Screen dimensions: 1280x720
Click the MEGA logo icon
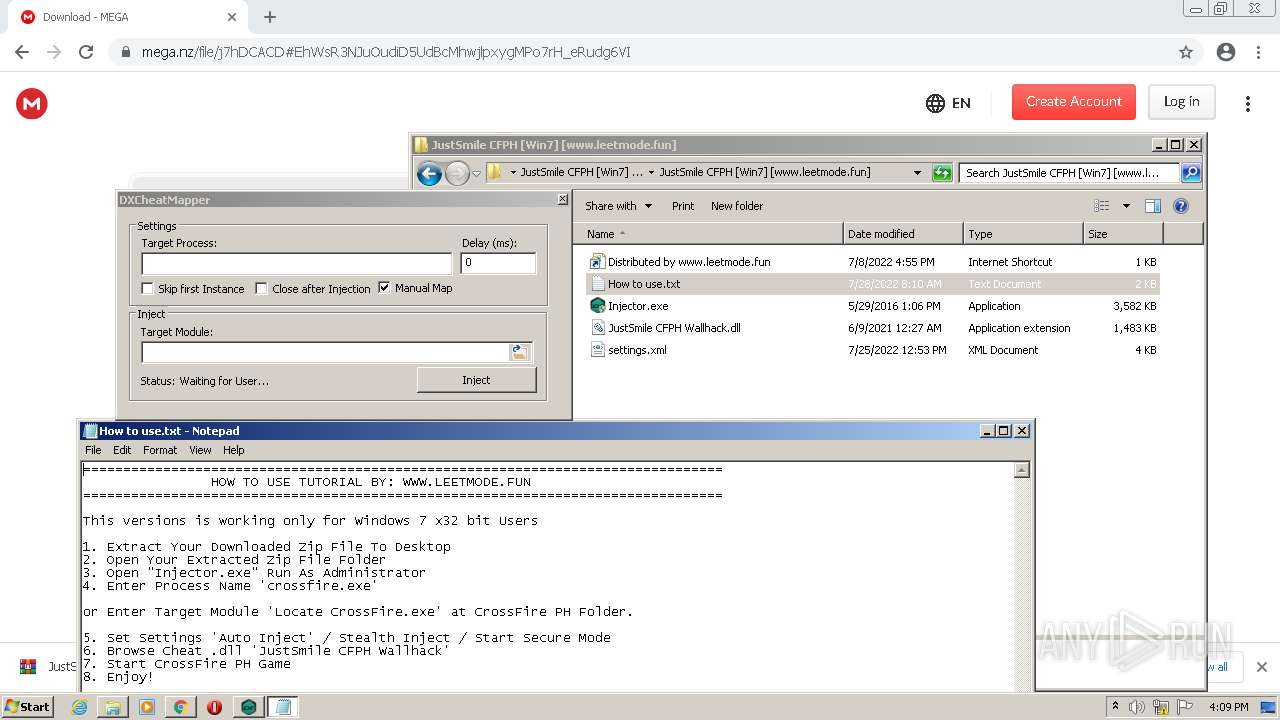32,103
